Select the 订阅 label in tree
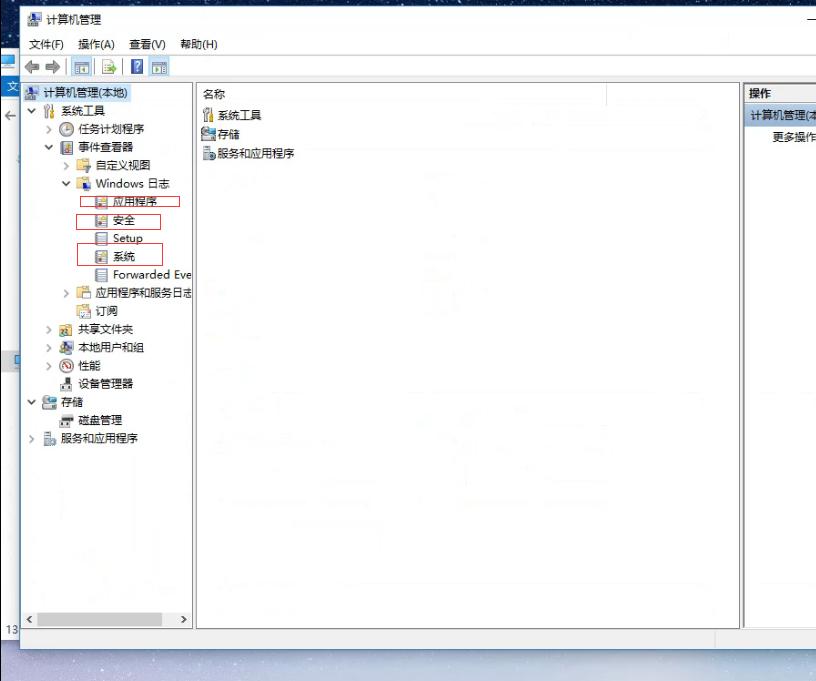 tap(106, 311)
